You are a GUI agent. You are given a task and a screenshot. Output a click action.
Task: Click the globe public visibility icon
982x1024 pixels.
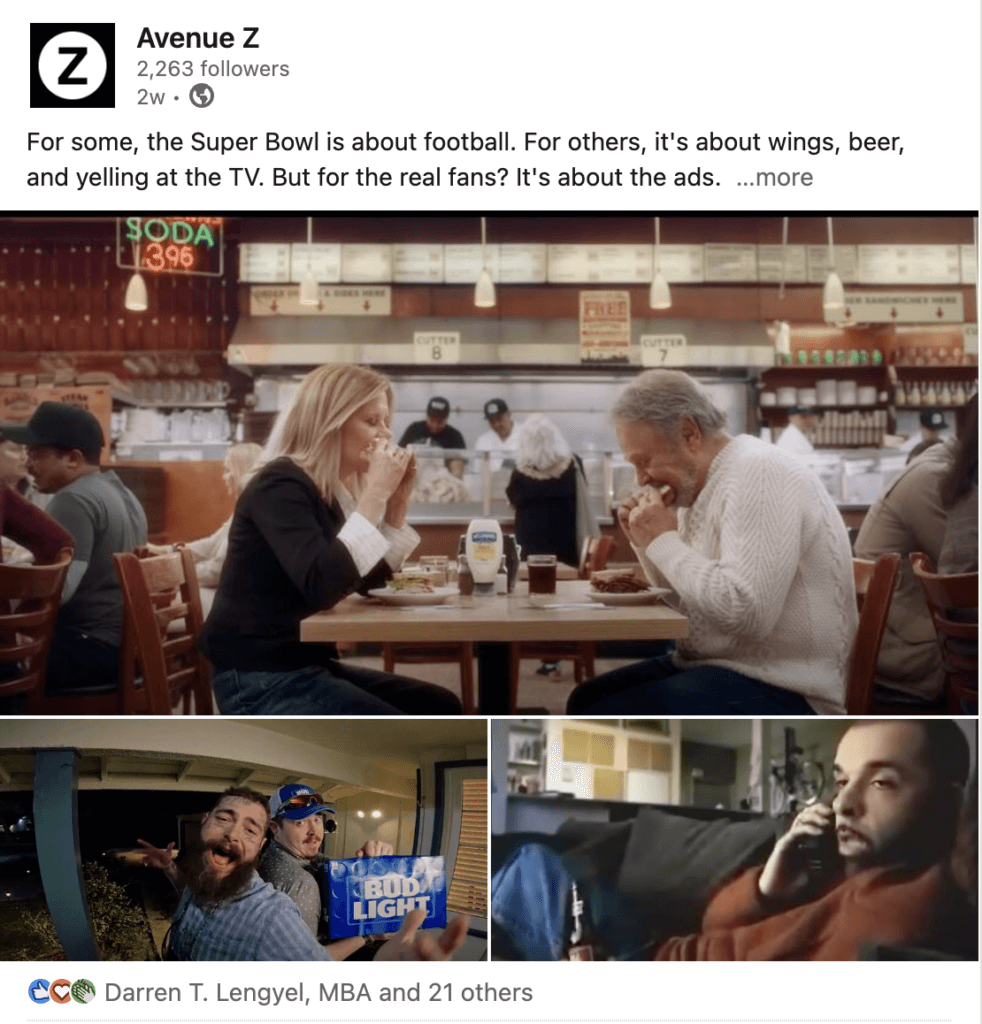click(x=202, y=97)
